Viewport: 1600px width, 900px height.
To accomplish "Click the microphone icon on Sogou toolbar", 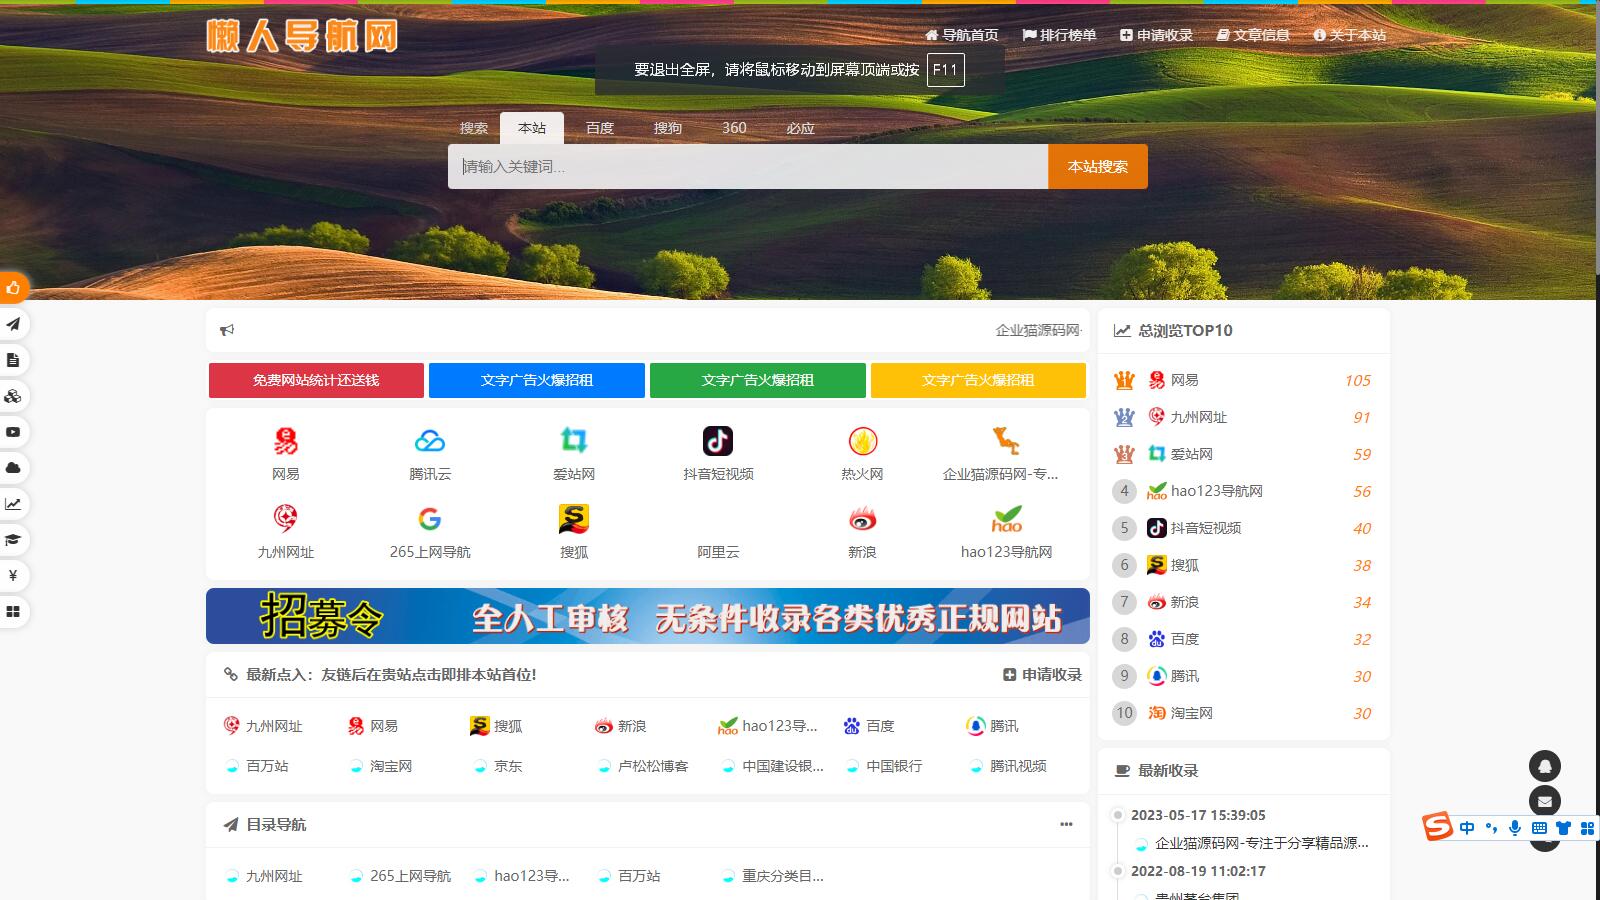I will point(1515,828).
